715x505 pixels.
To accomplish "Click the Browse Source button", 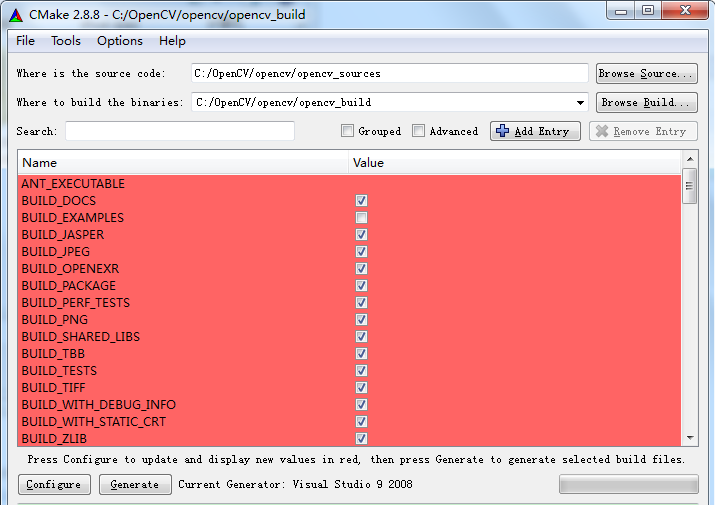I will [647, 73].
